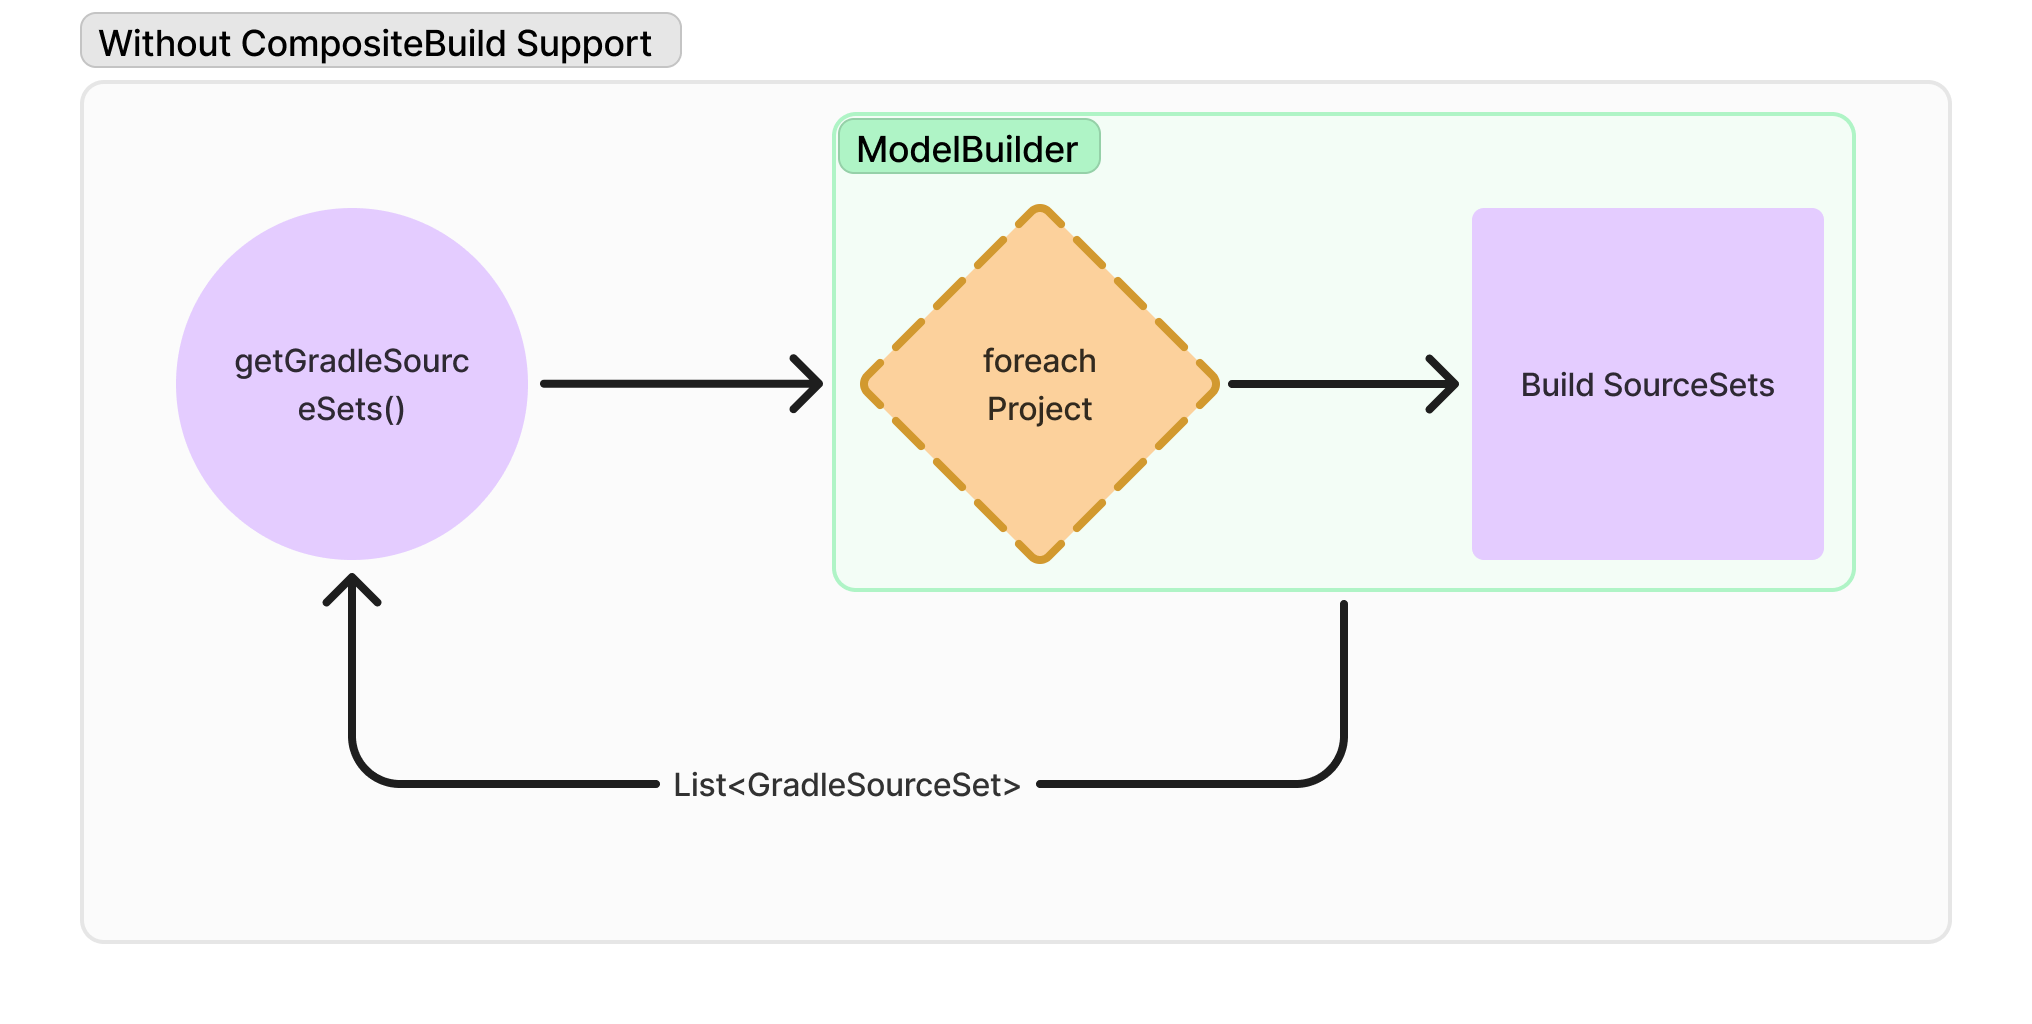Click the List<GradleSourceSet> edge label text
The height and width of the screenshot is (1024, 2032).
(x=847, y=785)
